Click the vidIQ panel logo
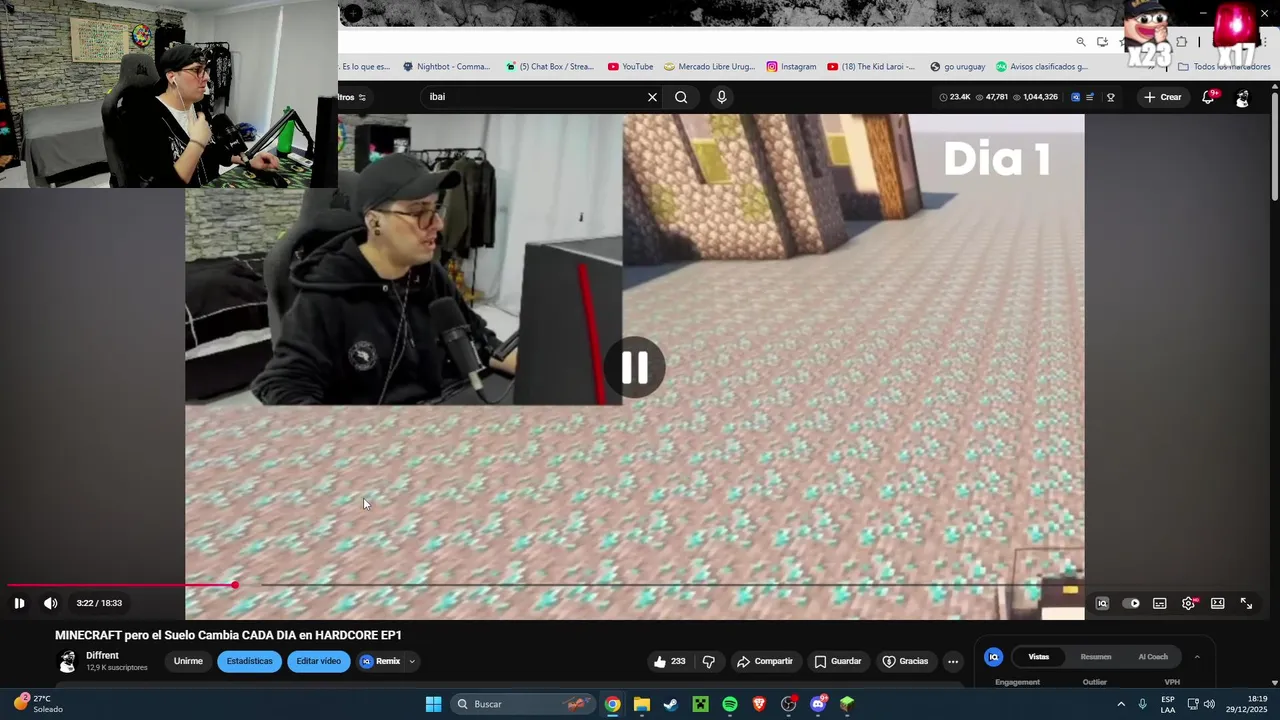Image resolution: width=1280 pixels, height=720 pixels. coord(993,657)
